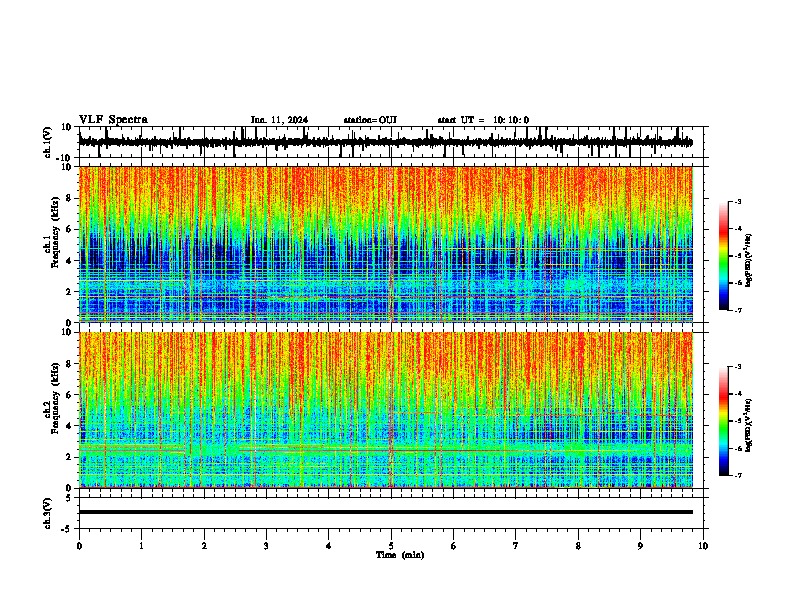Click the time axis tick label "4"
Screen dimensions: 792x612
329,546
